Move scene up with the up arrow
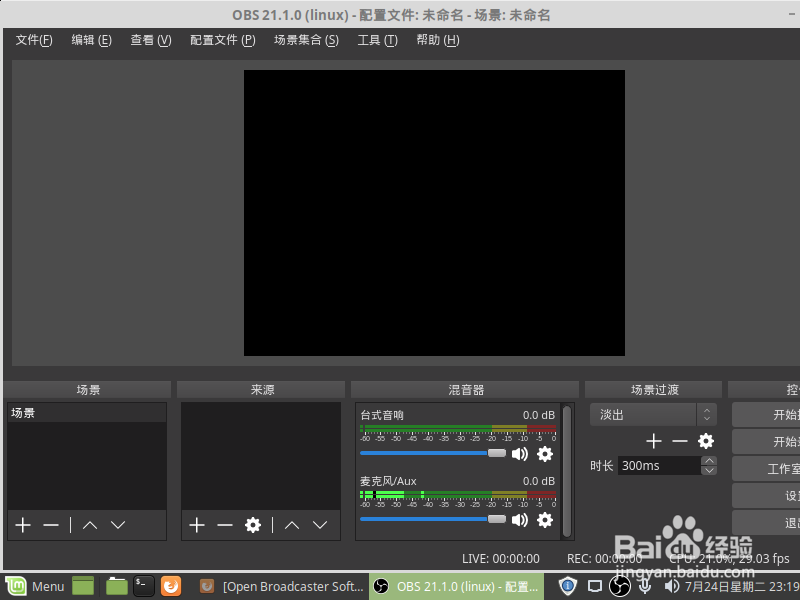The image size is (800, 600). click(x=90, y=524)
